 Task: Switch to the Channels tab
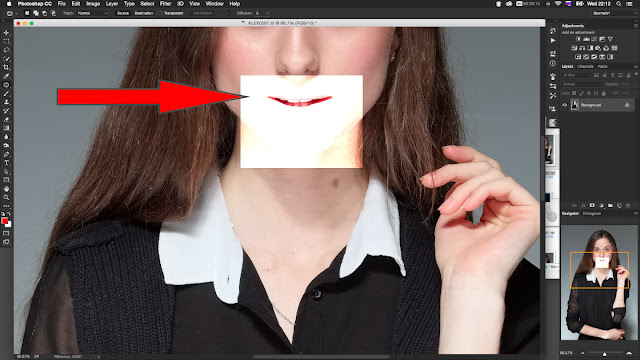[x=585, y=67]
